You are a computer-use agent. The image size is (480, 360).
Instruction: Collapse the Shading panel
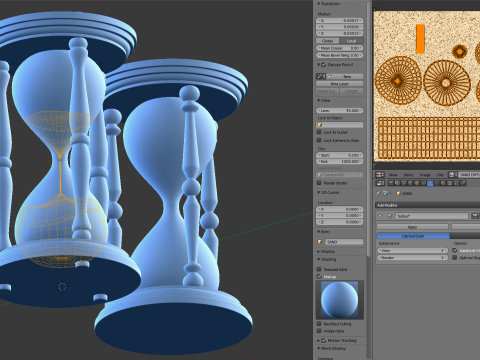coord(319,259)
